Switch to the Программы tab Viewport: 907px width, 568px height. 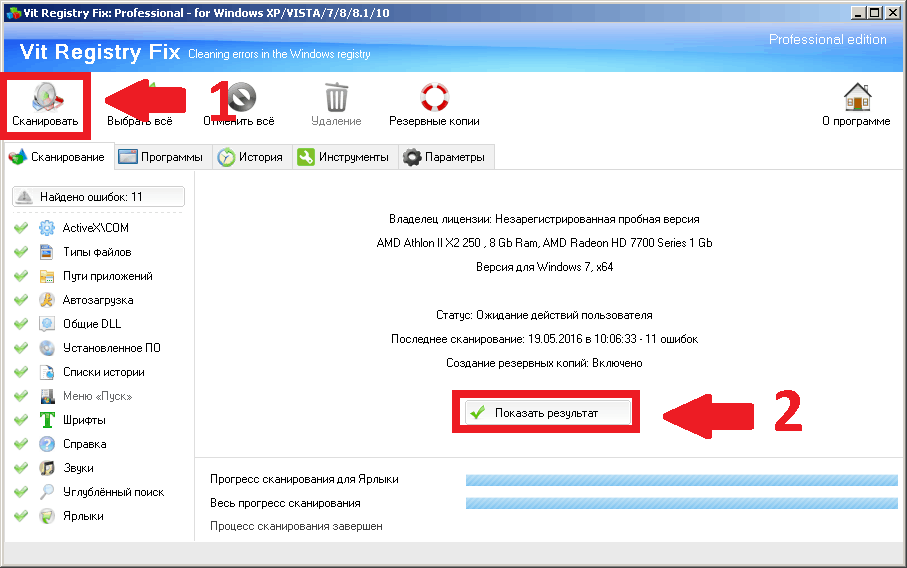pyautogui.click(x=163, y=157)
